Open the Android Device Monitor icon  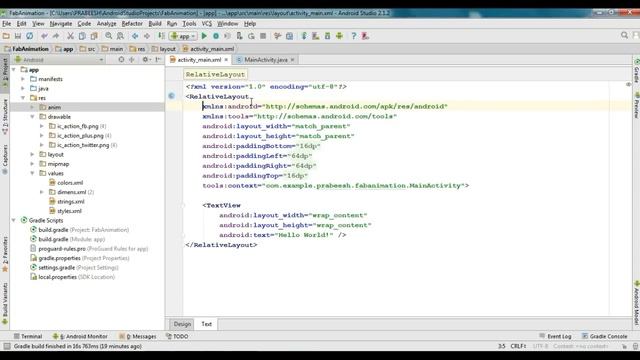click(339, 36)
